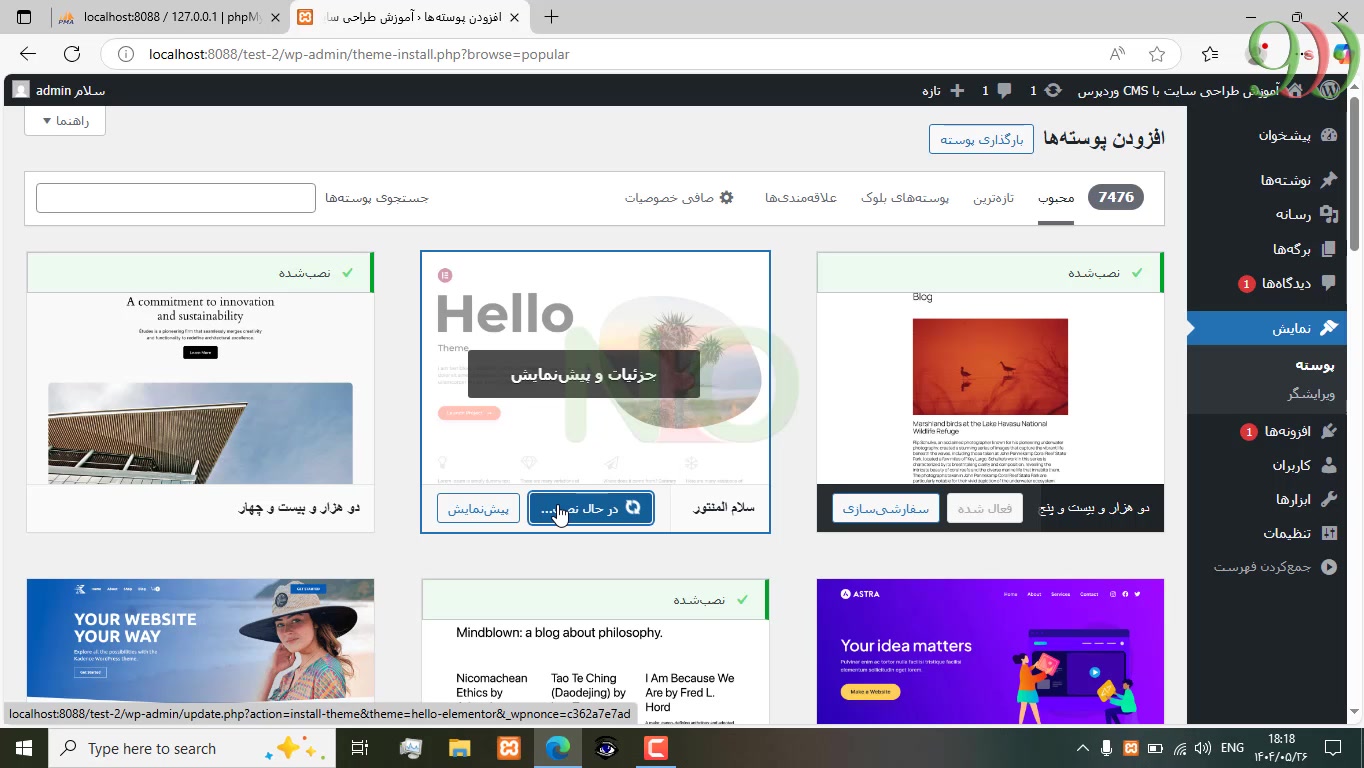Open the دیدگاه‌ها comments bubble icon

point(1329,283)
